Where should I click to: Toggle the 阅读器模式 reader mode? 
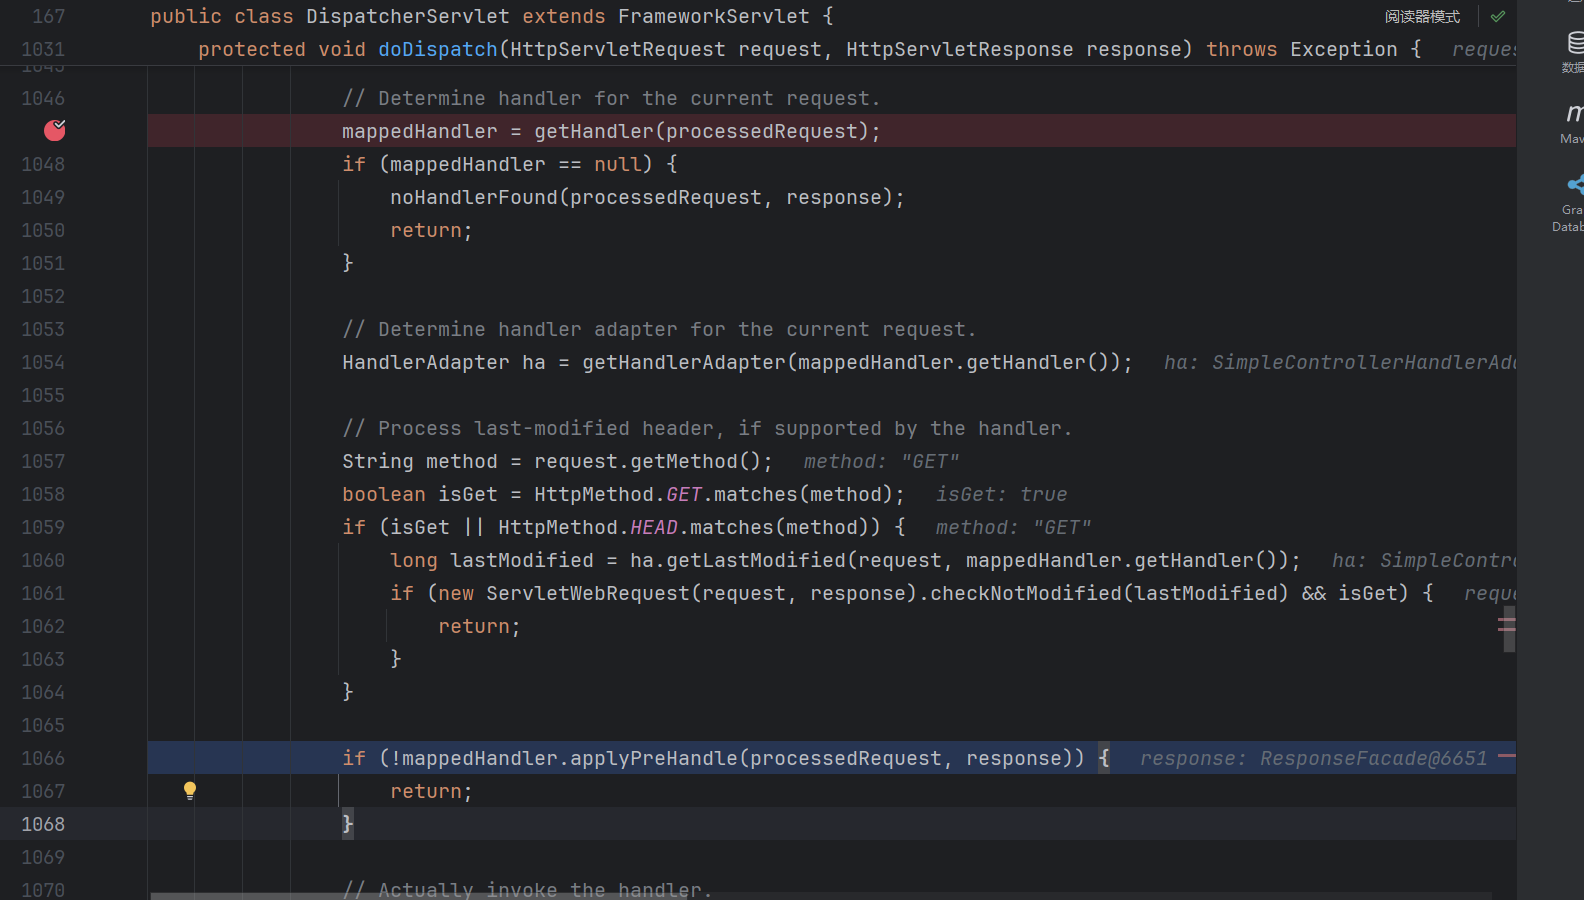[1422, 17]
